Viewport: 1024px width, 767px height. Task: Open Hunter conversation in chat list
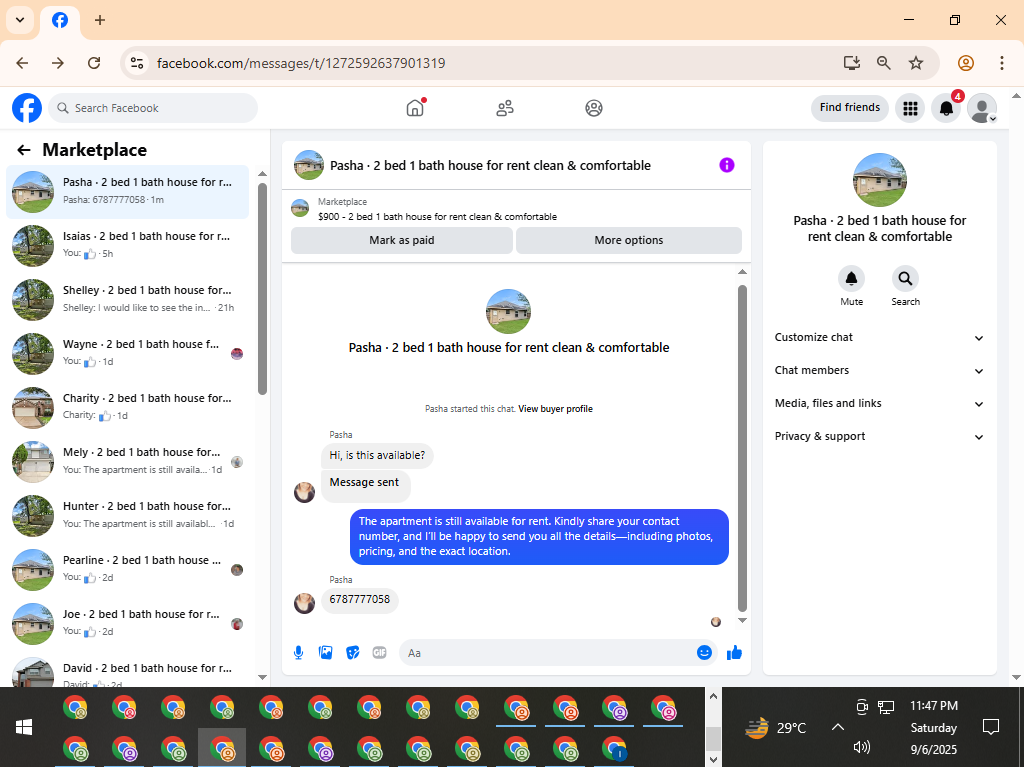coord(127,516)
